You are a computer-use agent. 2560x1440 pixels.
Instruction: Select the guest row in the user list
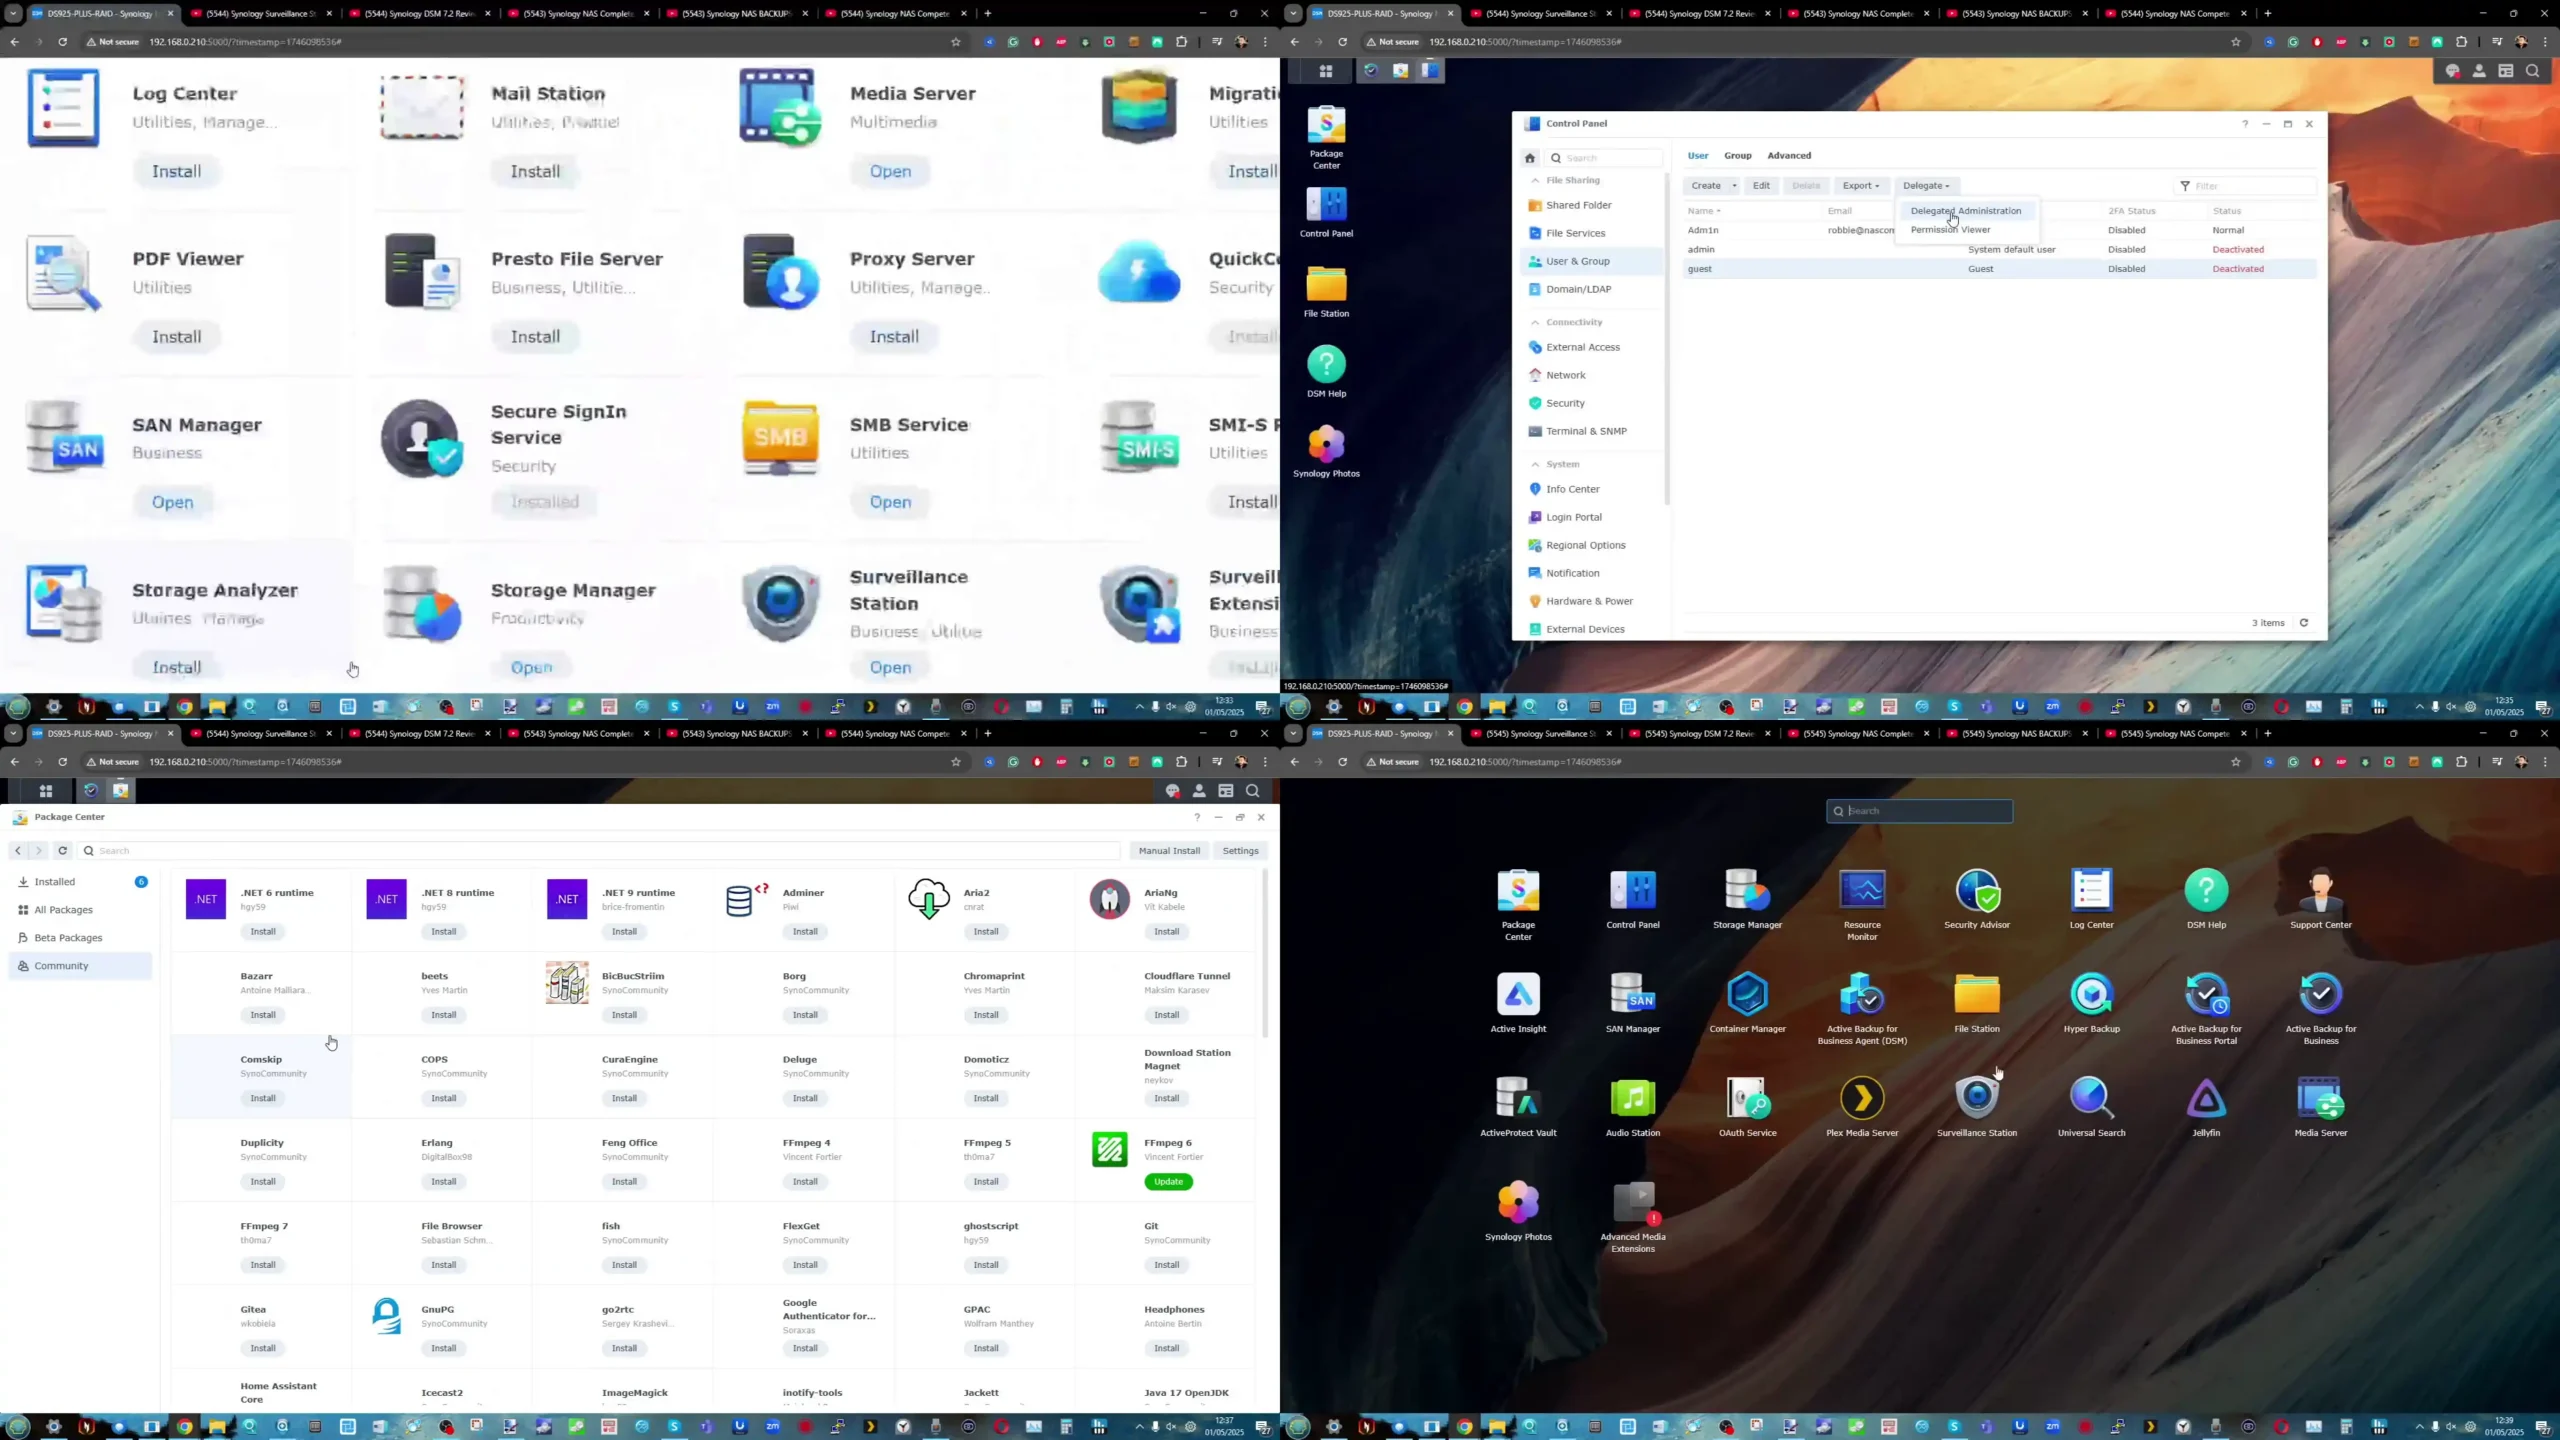tap(1999, 269)
